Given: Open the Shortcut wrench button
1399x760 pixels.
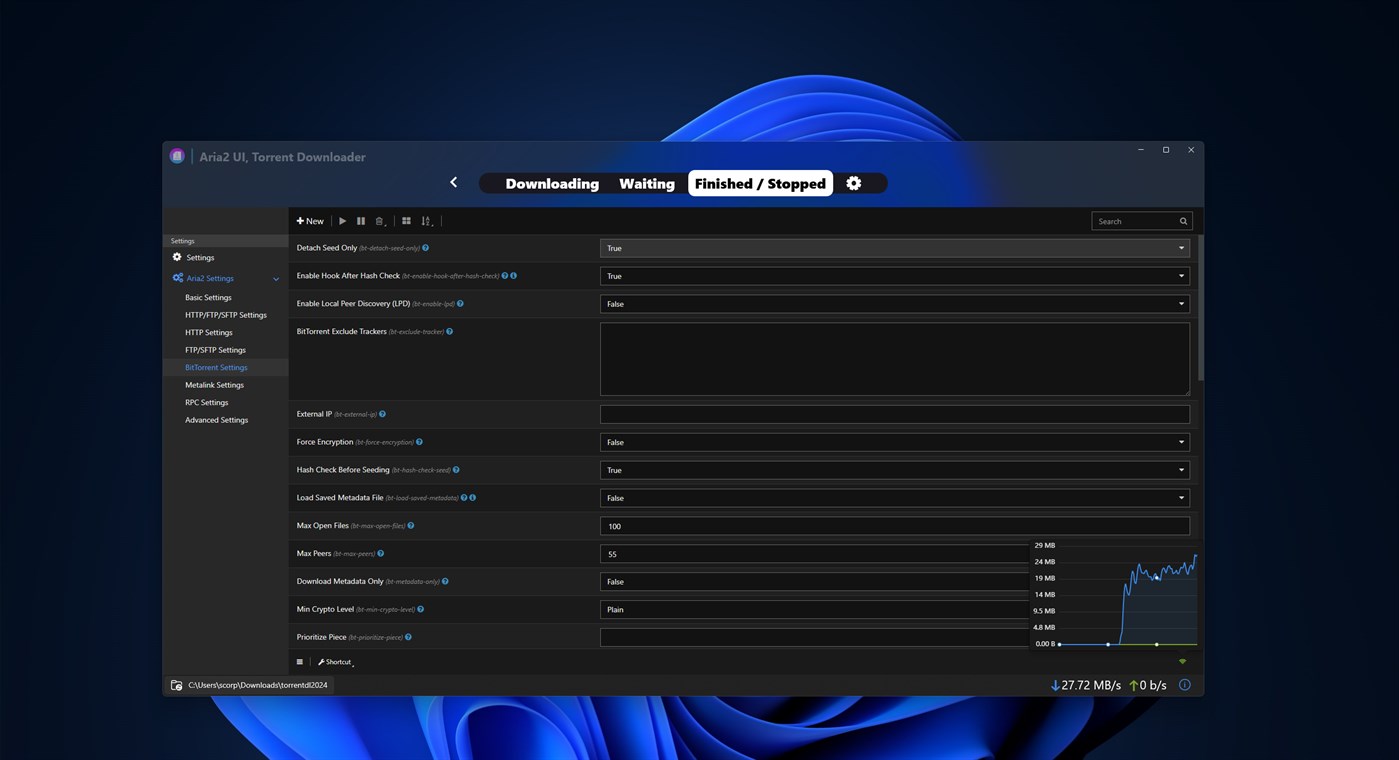Looking at the screenshot, I should pos(334,661).
